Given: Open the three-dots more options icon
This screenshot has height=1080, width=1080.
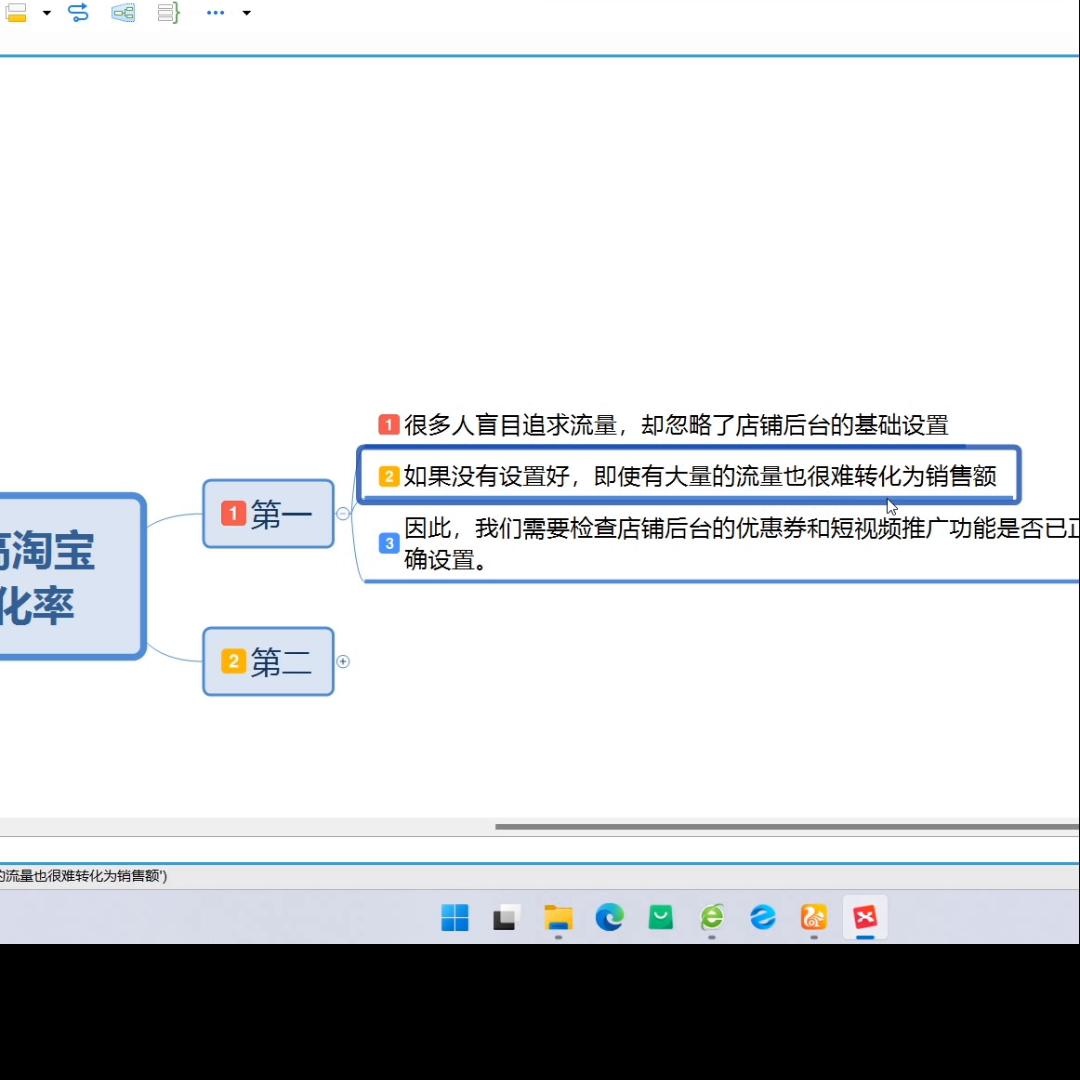Looking at the screenshot, I should tap(216, 12).
